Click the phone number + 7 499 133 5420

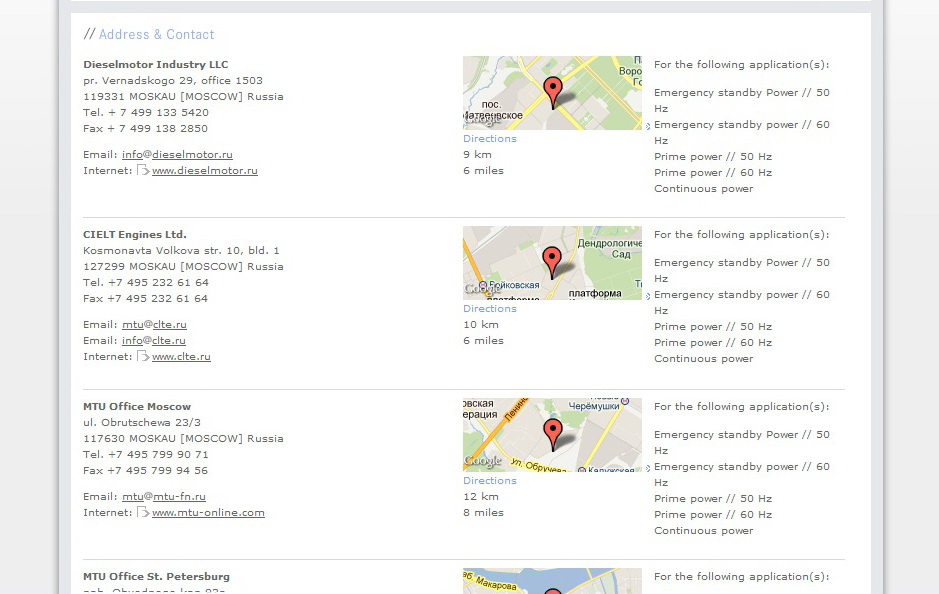pos(159,112)
